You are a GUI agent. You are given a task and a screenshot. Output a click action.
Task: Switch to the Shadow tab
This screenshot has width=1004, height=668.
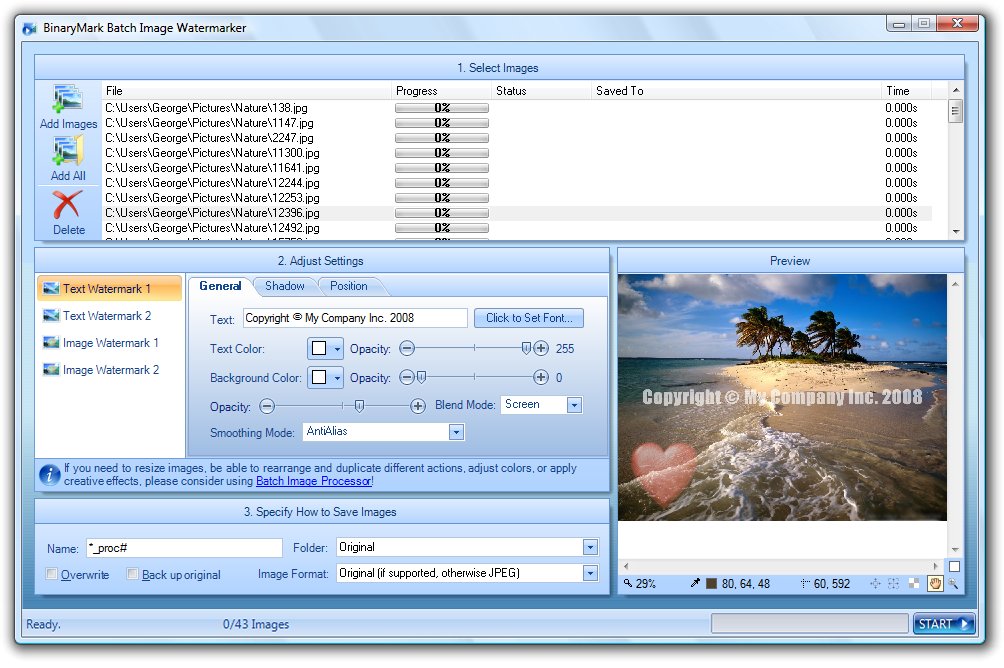[284, 286]
